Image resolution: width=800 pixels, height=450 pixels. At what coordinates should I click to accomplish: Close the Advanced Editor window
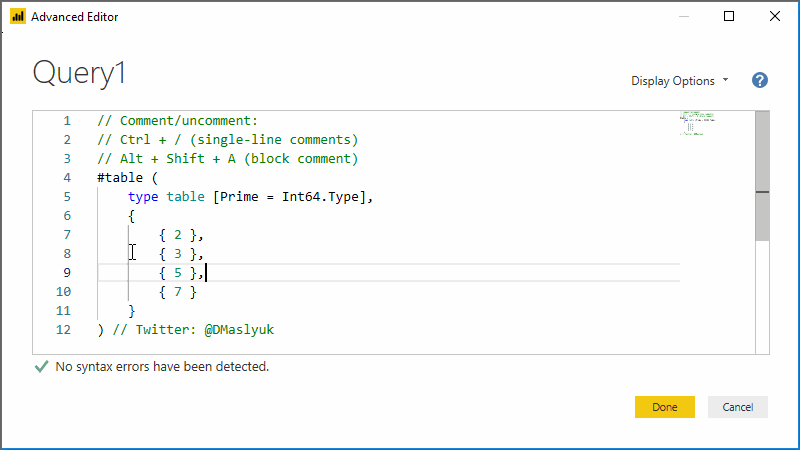click(774, 16)
